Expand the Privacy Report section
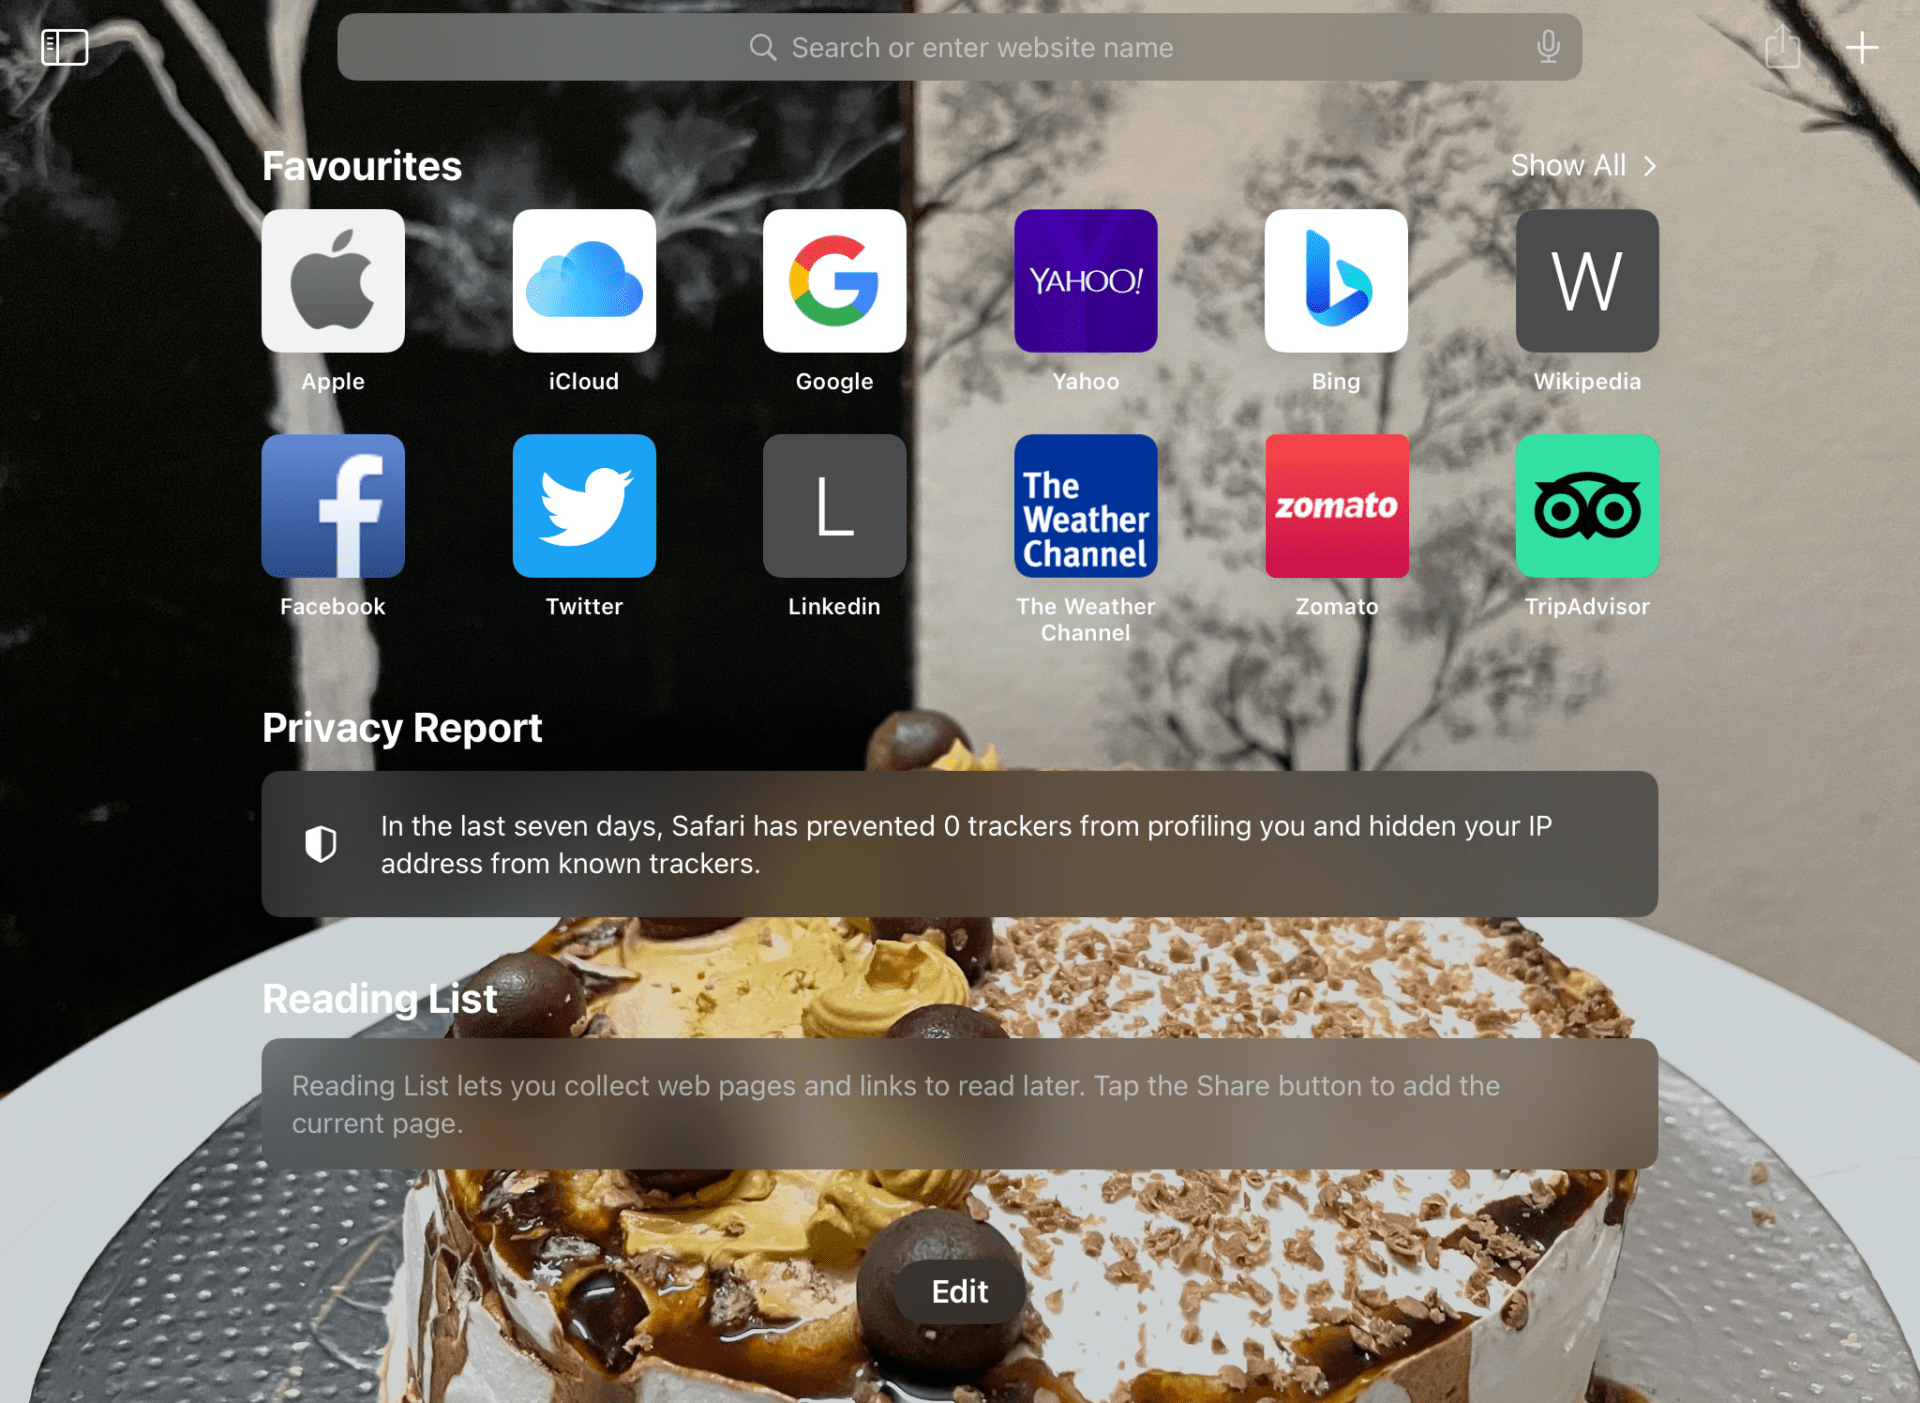Screen dimensions: 1920x1403 pos(960,842)
